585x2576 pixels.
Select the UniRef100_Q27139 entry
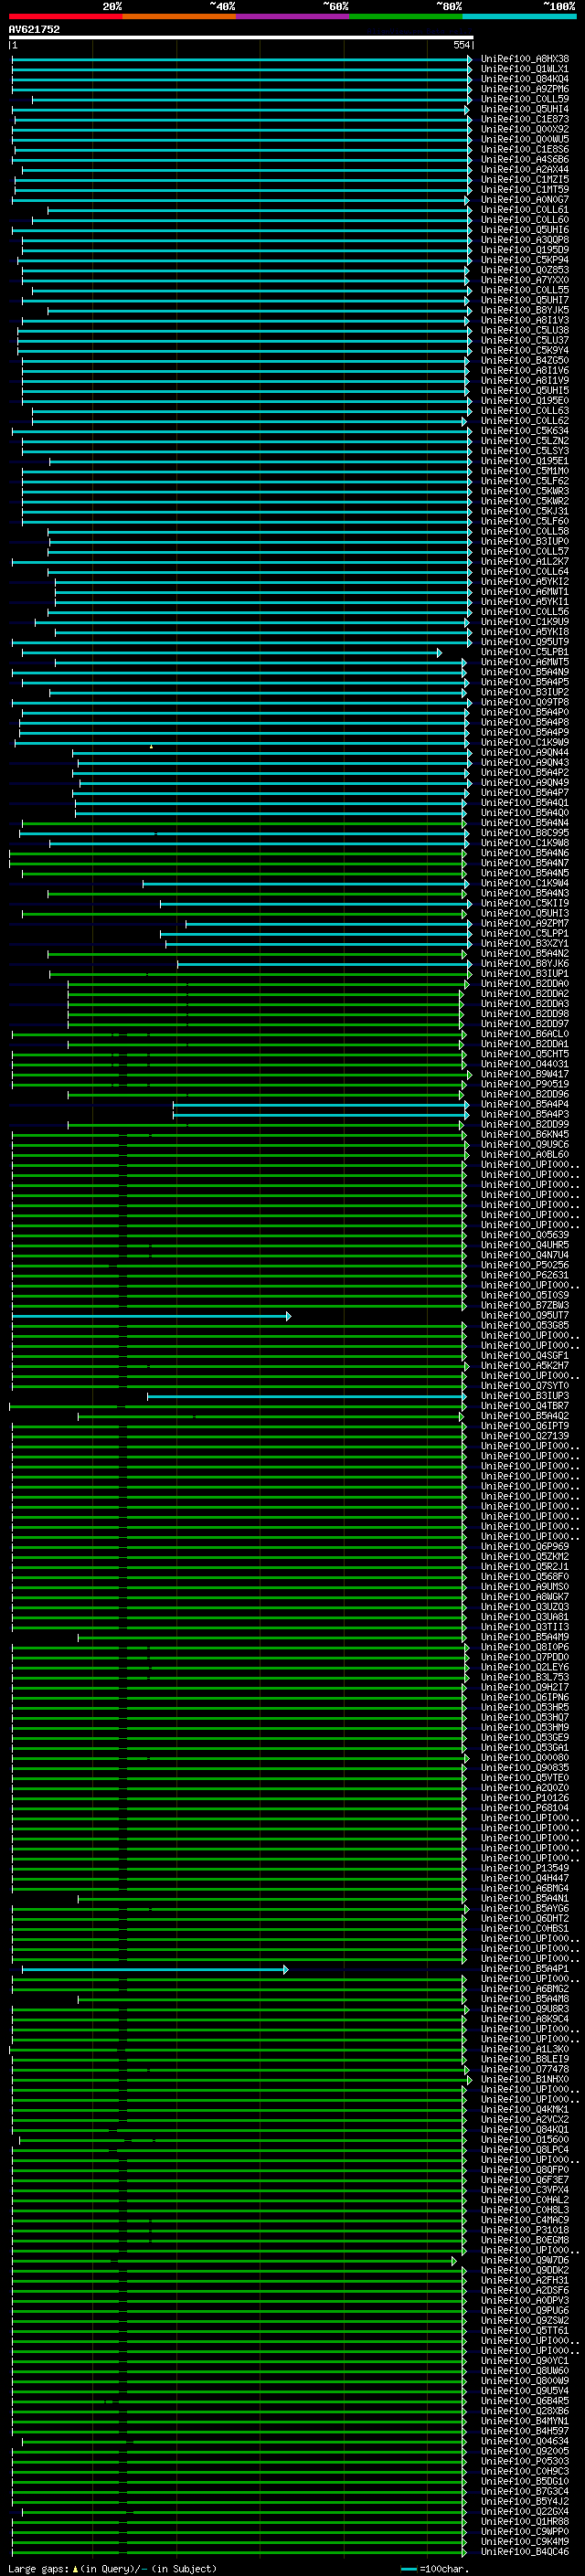(x=524, y=1437)
